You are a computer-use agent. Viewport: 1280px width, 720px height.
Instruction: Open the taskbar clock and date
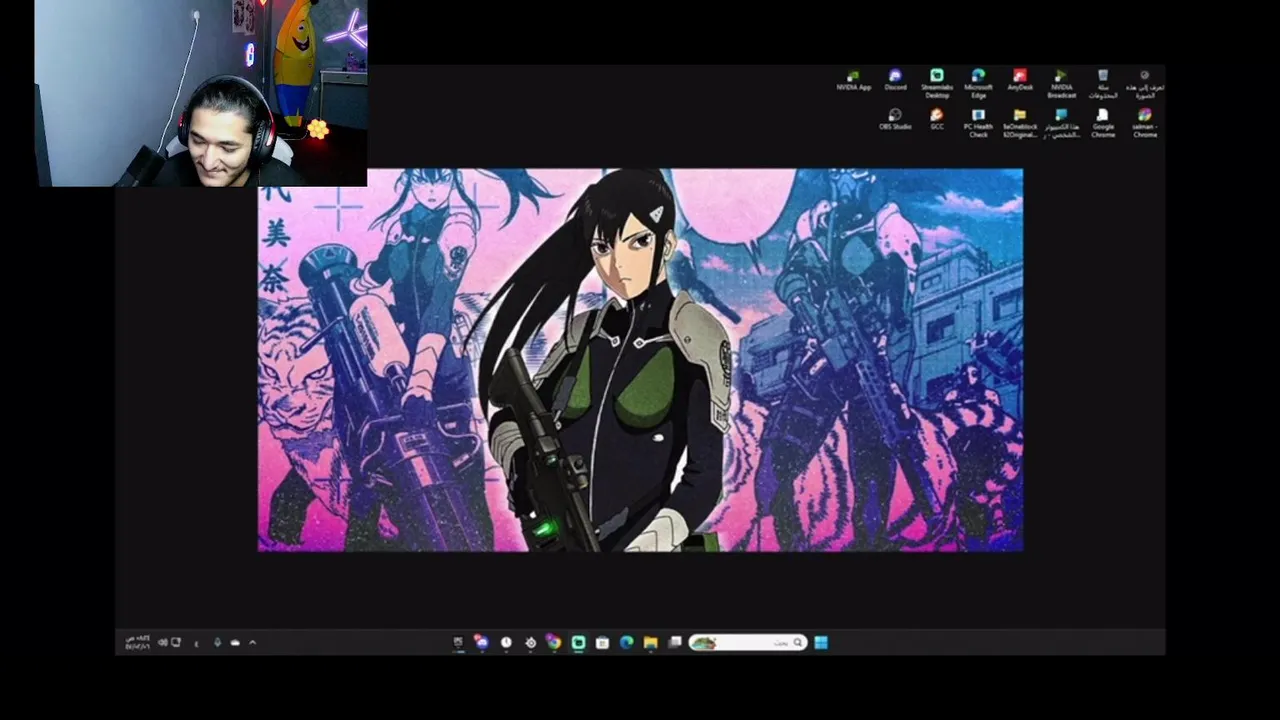click(137, 642)
